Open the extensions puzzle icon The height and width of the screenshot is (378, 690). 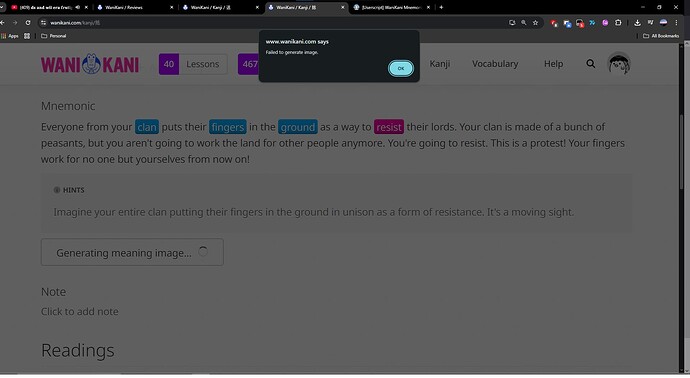point(618,23)
